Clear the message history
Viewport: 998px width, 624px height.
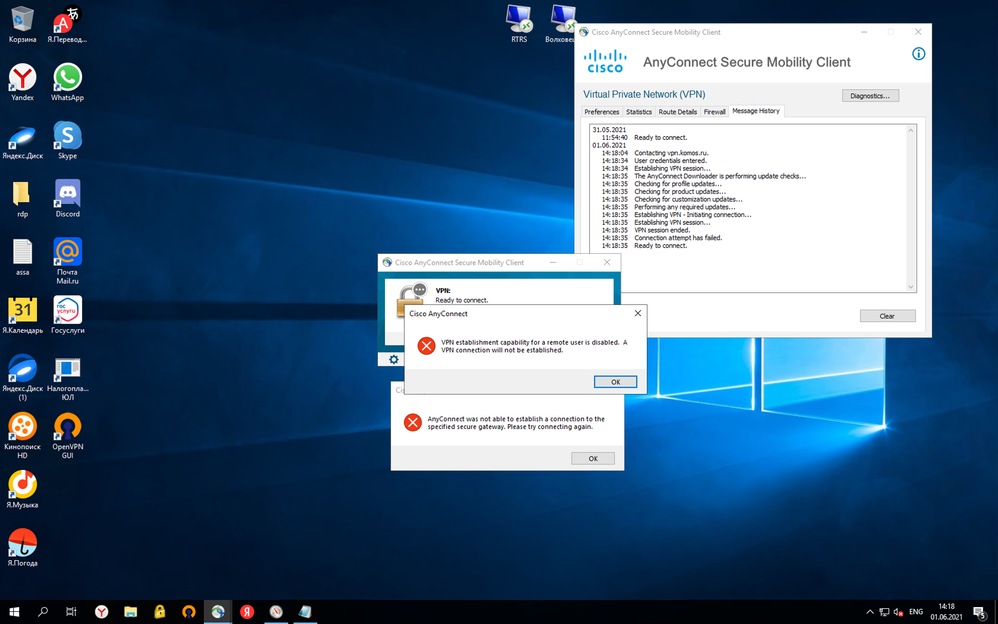tap(887, 316)
